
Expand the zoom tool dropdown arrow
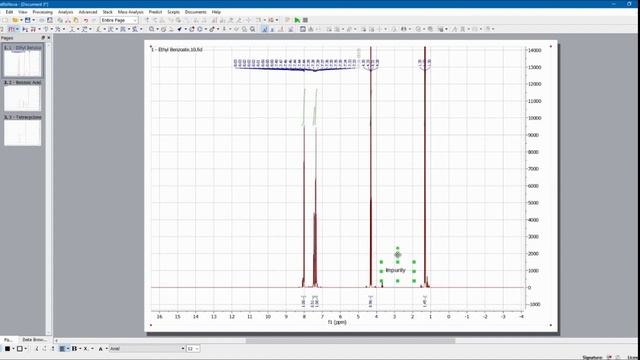tap(157, 29)
